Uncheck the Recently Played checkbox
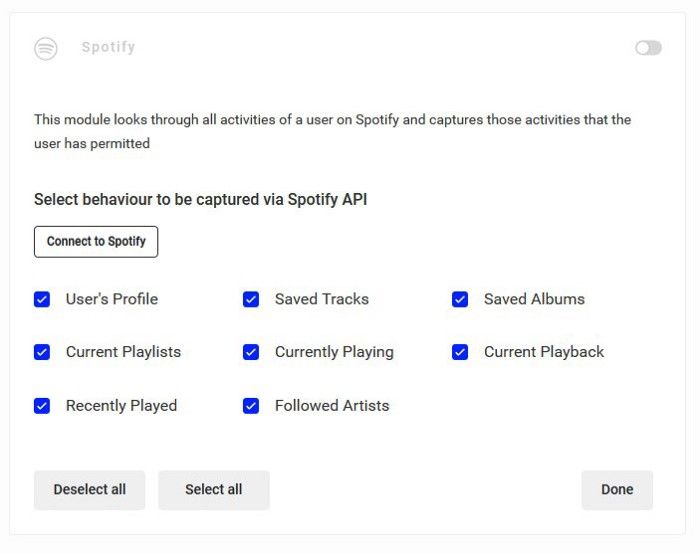Viewport: 700px width, 554px height. tap(42, 406)
